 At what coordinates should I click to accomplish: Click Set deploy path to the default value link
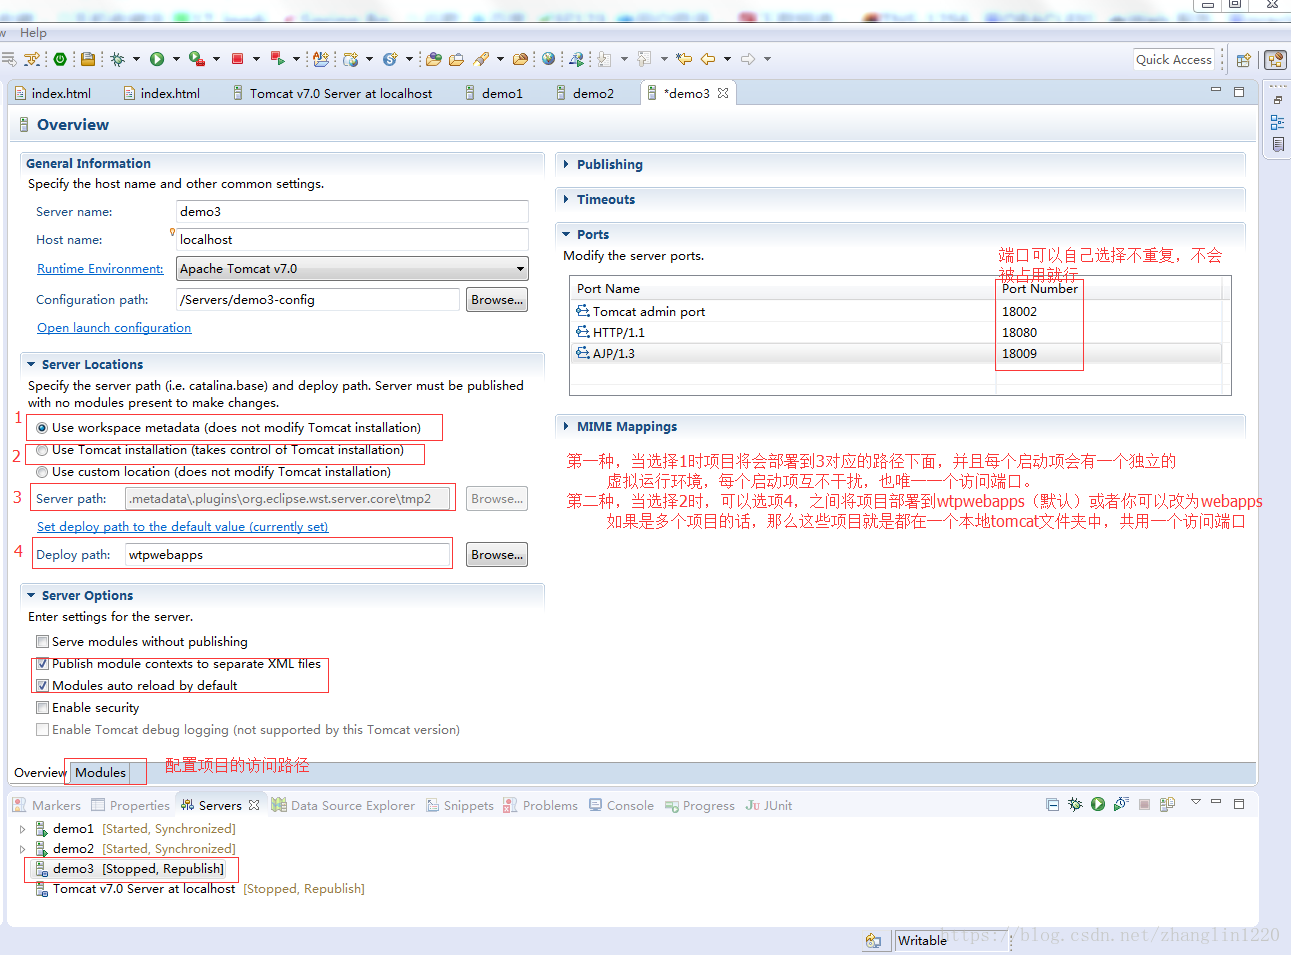coord(182,527)
